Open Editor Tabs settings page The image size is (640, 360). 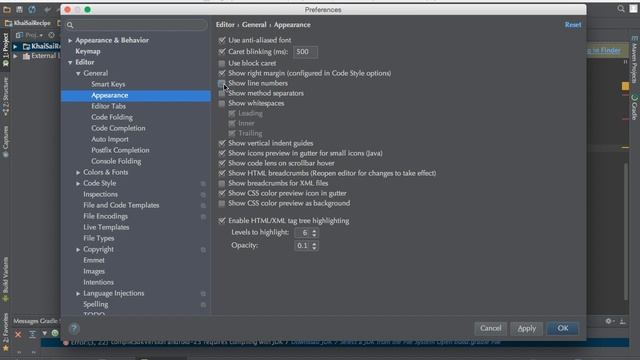[x=108, y=106]
